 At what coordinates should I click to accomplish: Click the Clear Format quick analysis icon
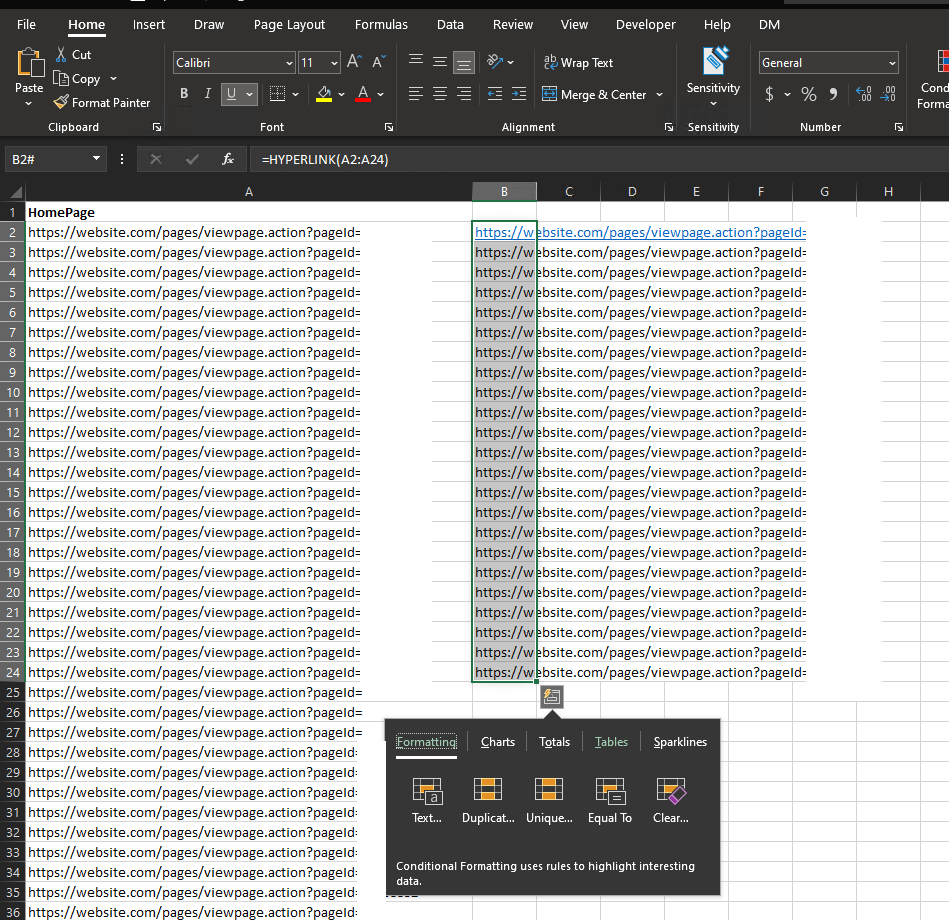coord(670,792)
